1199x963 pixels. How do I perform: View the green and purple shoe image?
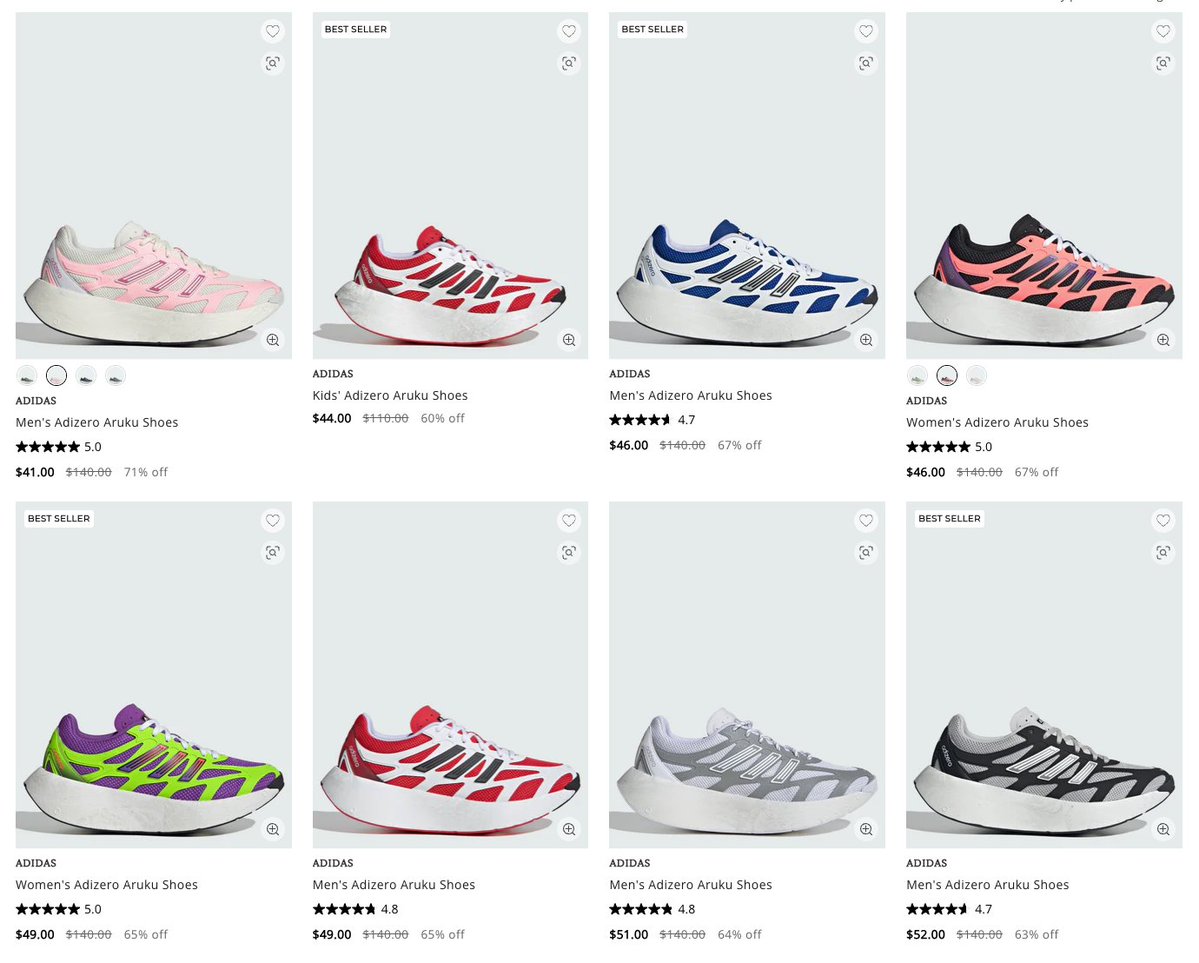pos(153,675)
